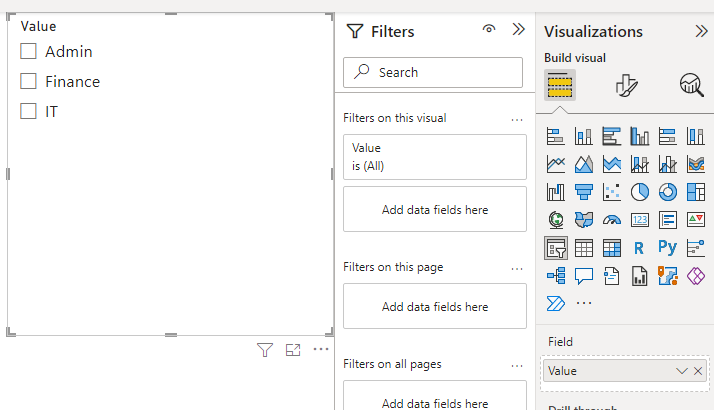Select the Paginated report visual
Viewport: 714px width, 410px height.
(x=640, y=276)
